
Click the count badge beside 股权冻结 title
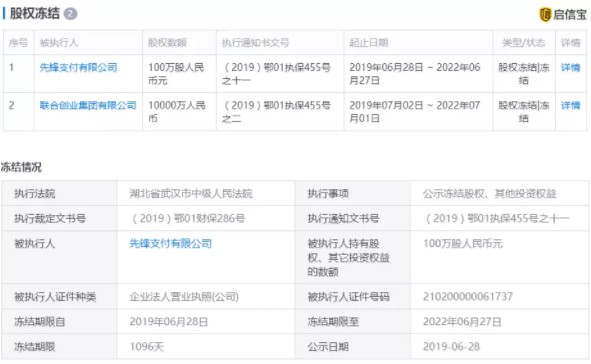point(70,14)
